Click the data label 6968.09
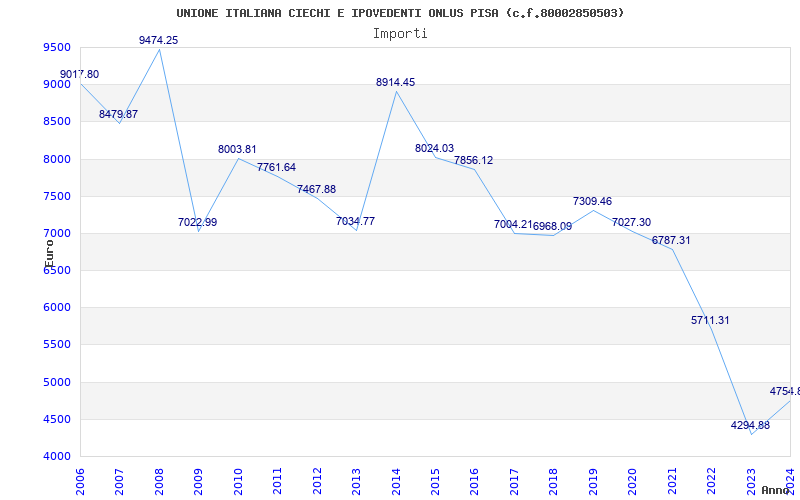Viewport: 800px width, 500px height. (553, 227)
